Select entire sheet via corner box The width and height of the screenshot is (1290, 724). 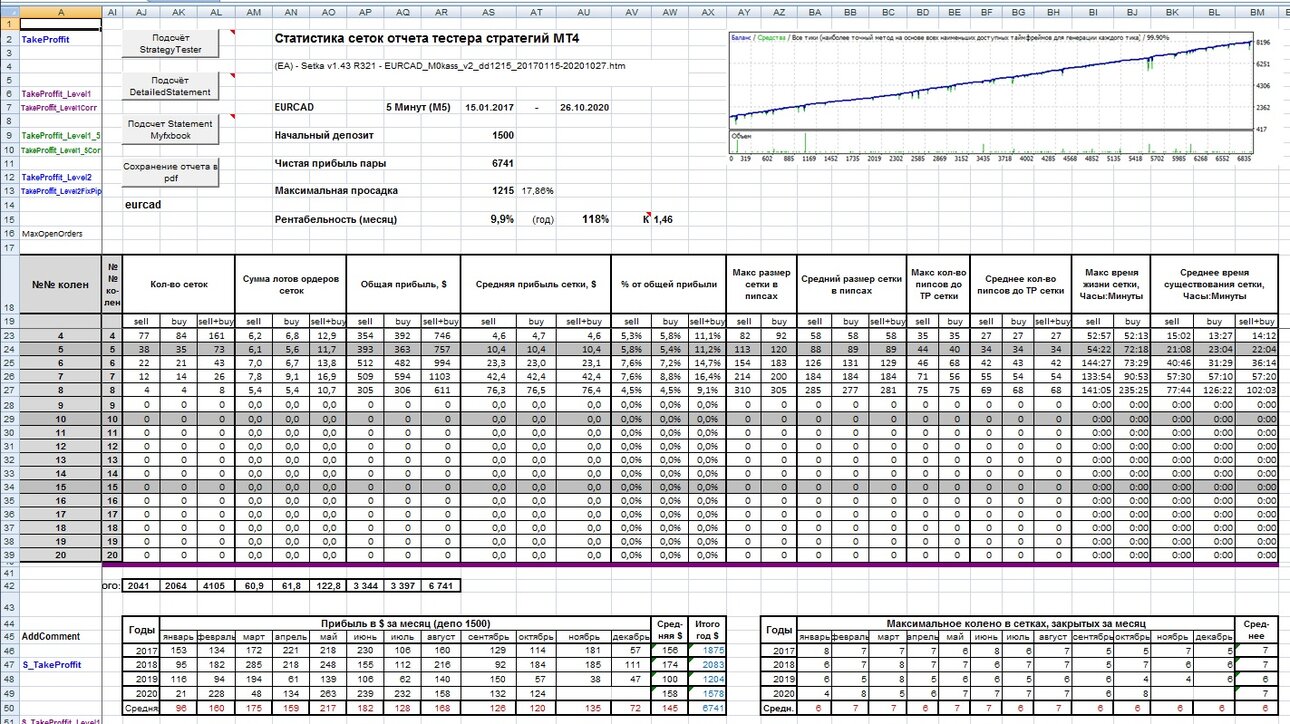9,10
